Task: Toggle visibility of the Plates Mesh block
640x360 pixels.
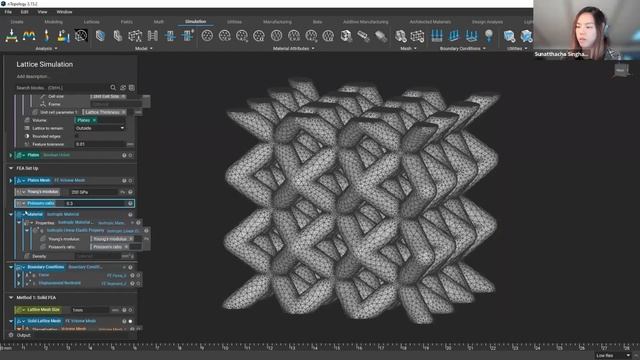Action: click(x=131, y=180)
